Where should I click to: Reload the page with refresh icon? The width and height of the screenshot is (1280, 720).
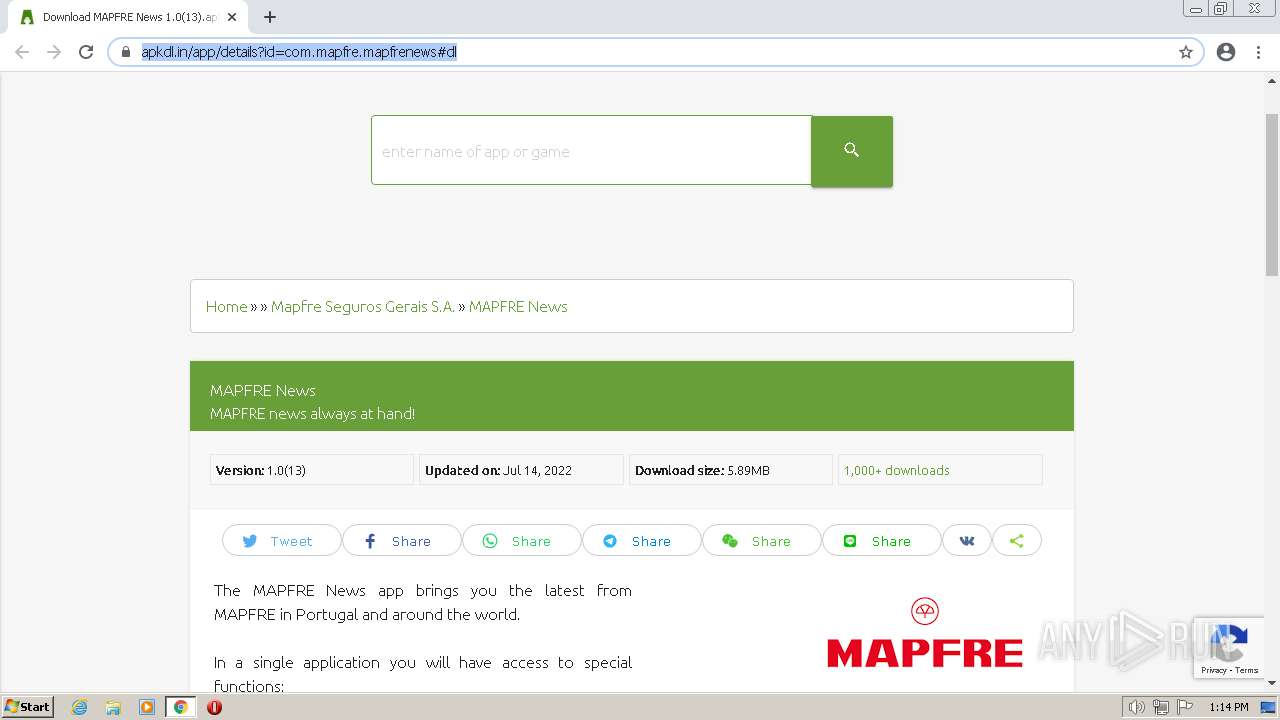[x=86, y=52]
